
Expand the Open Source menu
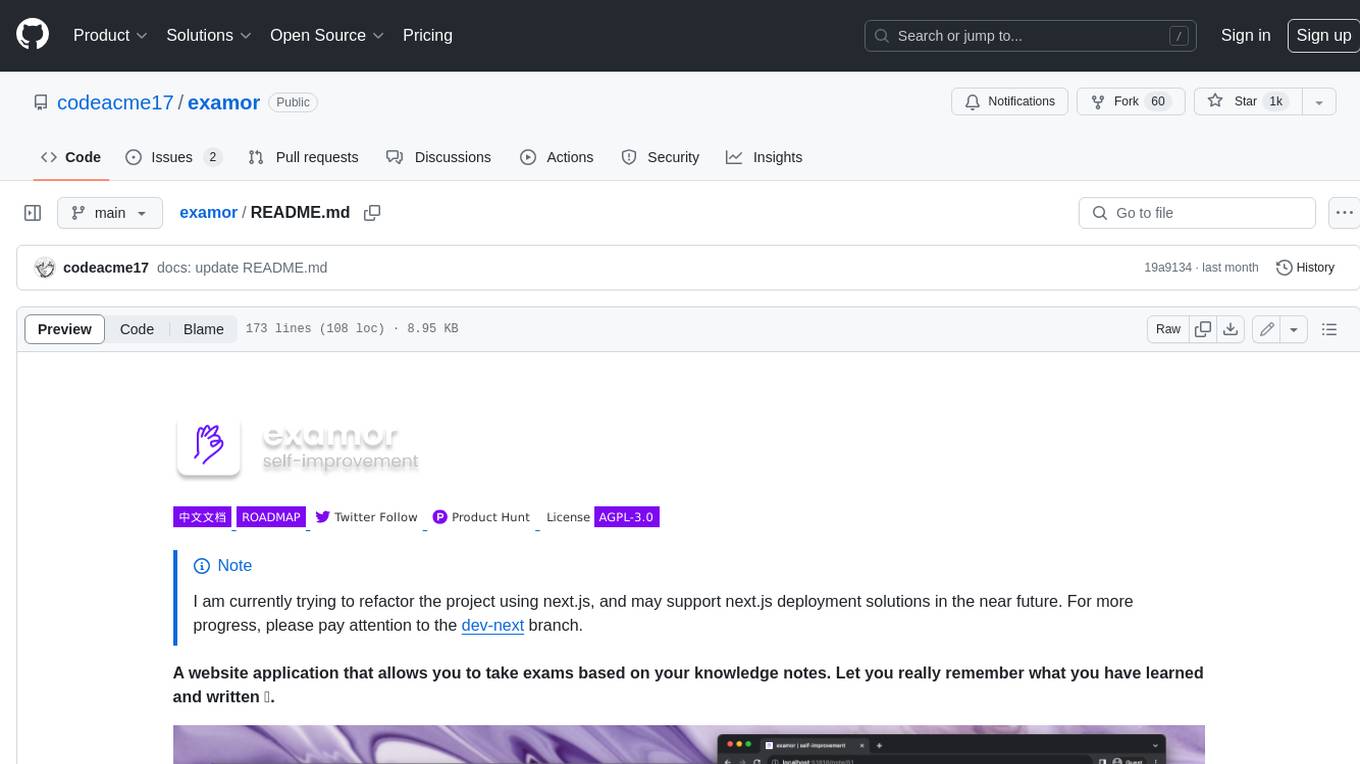tap(327, 35)
